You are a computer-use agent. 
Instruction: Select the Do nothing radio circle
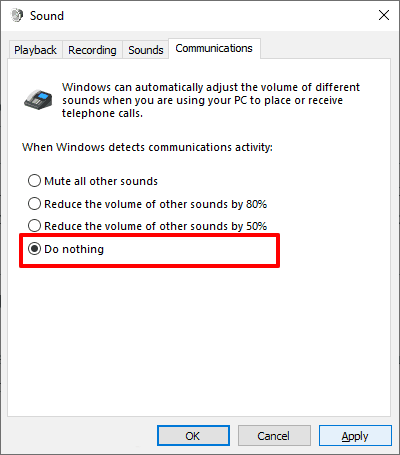click(x=34, y=249)
